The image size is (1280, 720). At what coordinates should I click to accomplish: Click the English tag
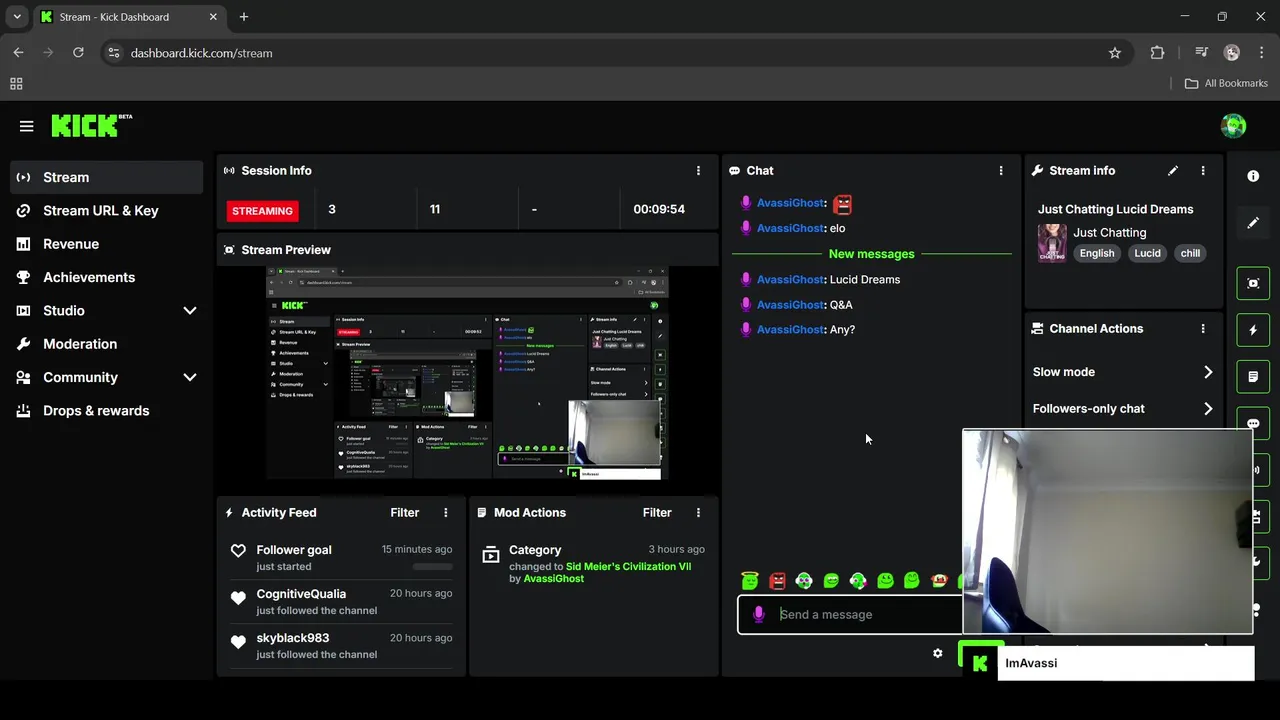pos(1096,253)
